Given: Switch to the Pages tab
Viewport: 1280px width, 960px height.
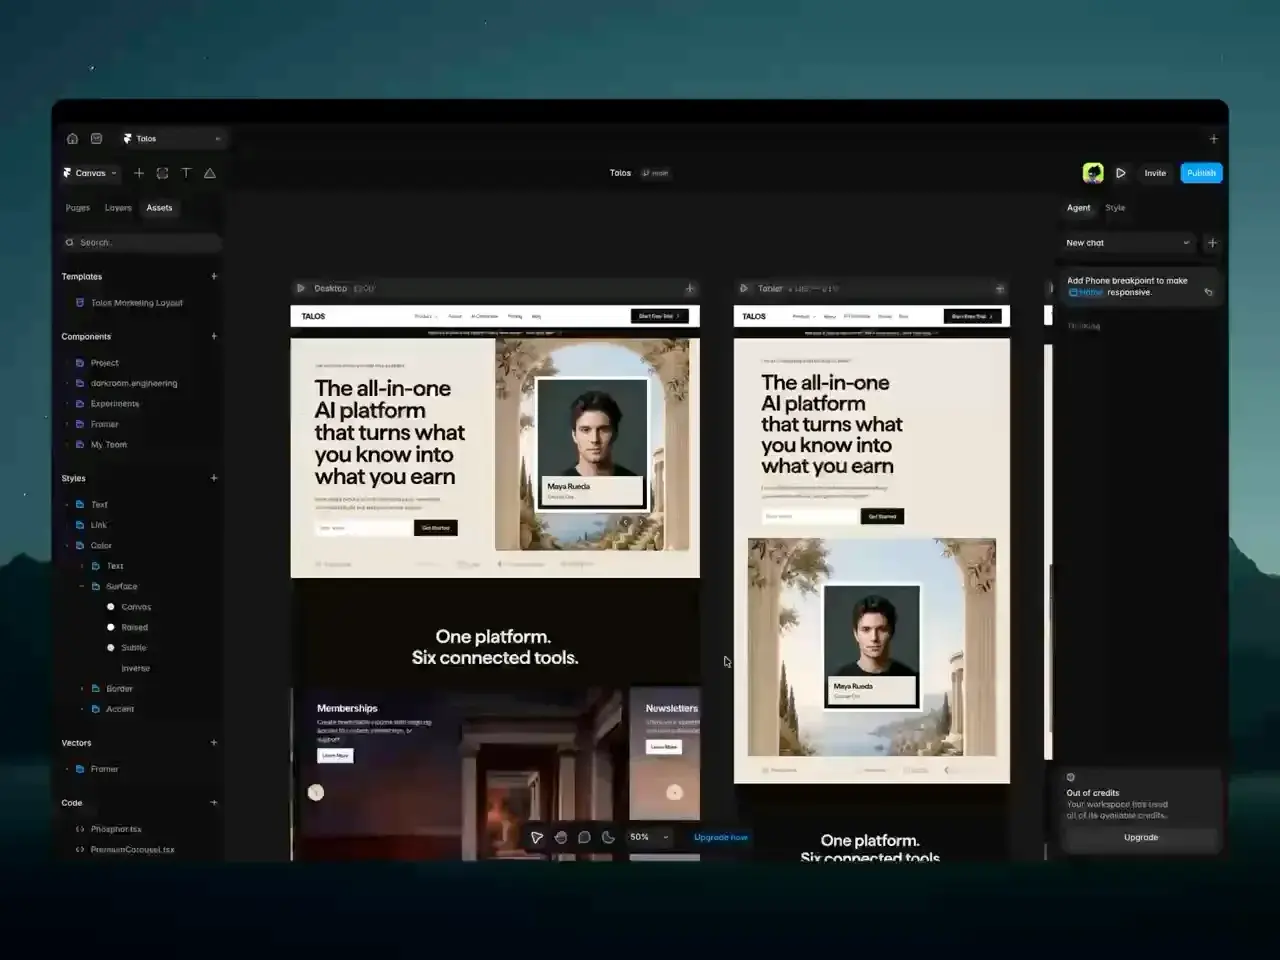Looking at the screenshot, I should 77,208.
